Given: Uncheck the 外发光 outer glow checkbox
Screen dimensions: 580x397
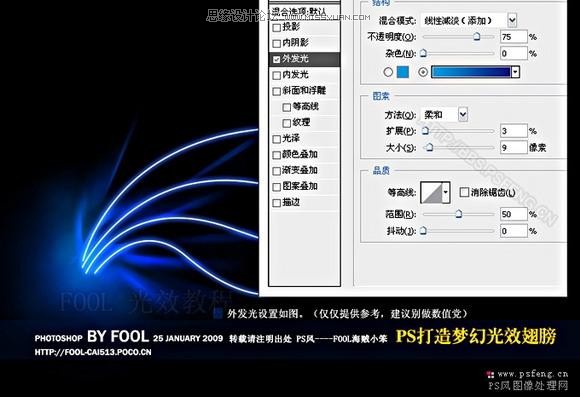Looking at the screenshot, I should [276, 59].
